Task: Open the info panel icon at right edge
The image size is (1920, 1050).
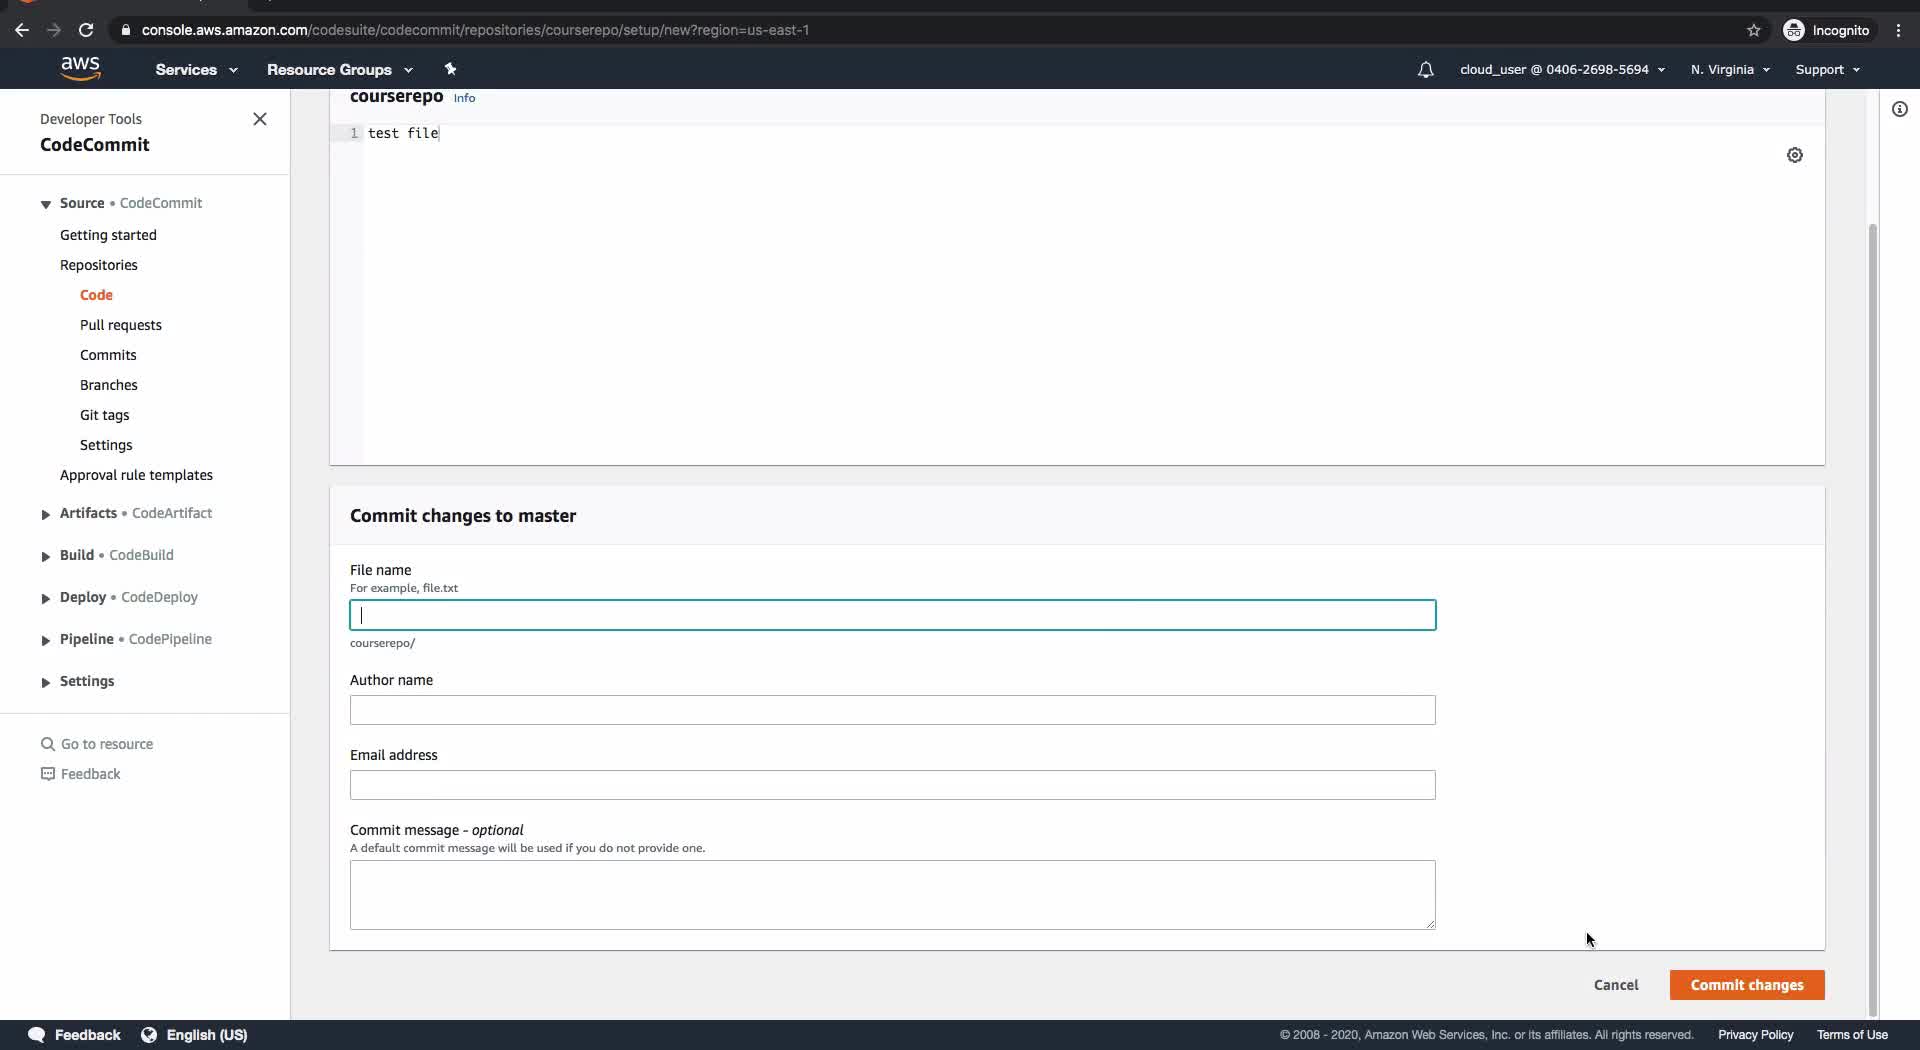Action: [x=1900, y=109]
